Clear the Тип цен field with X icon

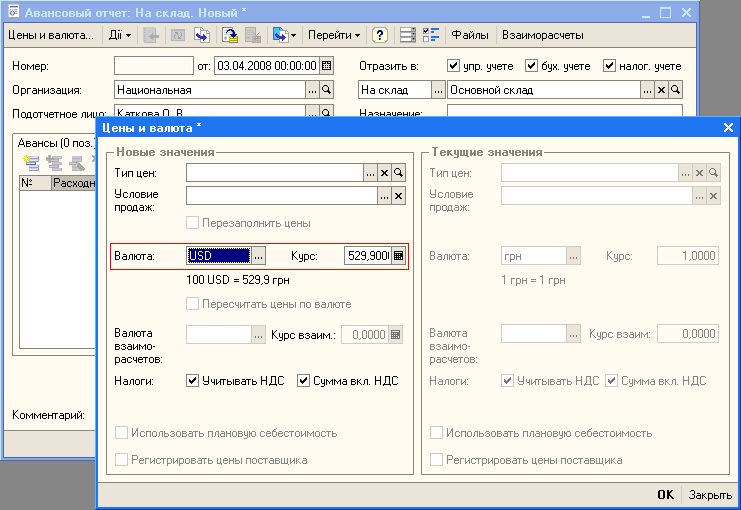click(384, 173)
